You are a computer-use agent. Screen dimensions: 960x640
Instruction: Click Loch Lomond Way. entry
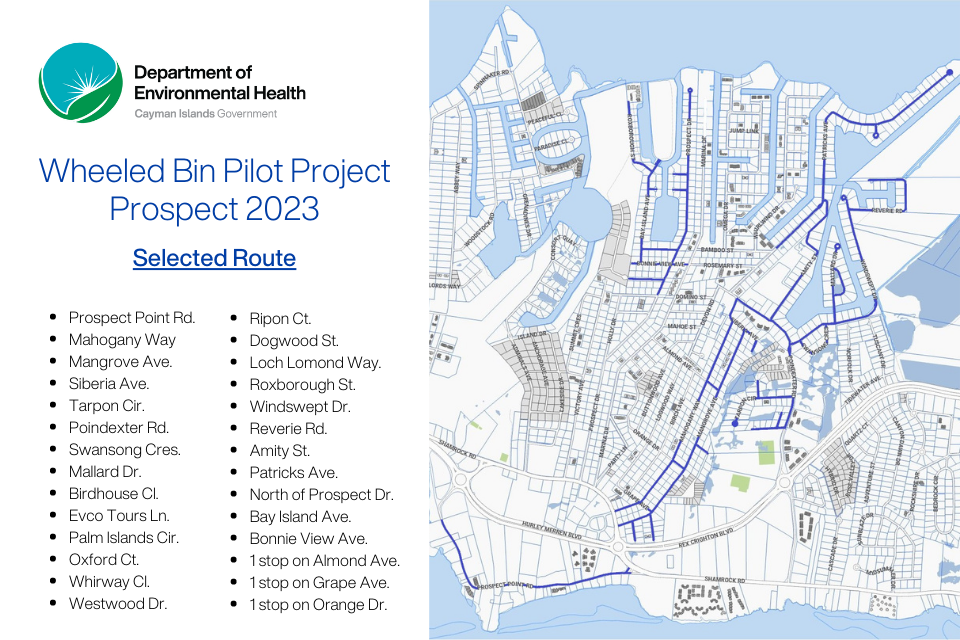(x=315, y=362)
